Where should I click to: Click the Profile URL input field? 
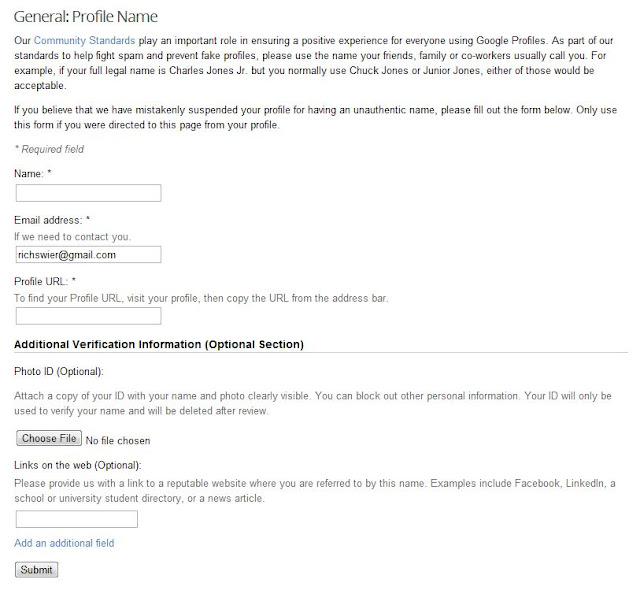pyautogui.click(x=89, y=316)
